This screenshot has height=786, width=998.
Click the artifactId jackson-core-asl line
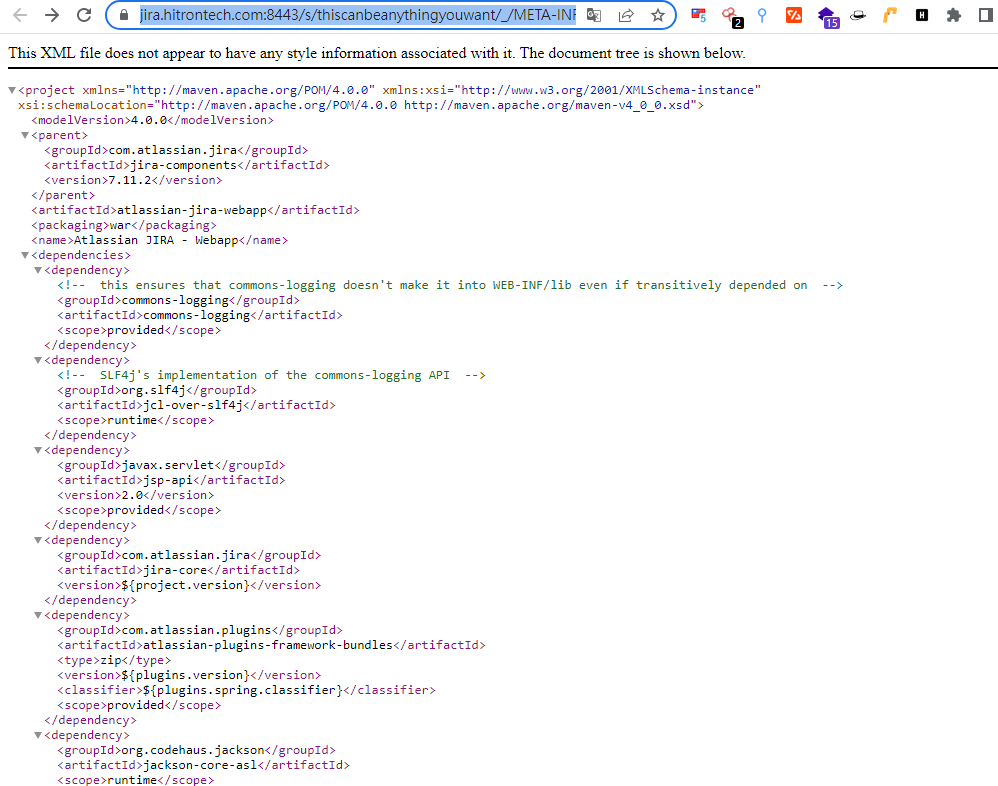point(203,766)
